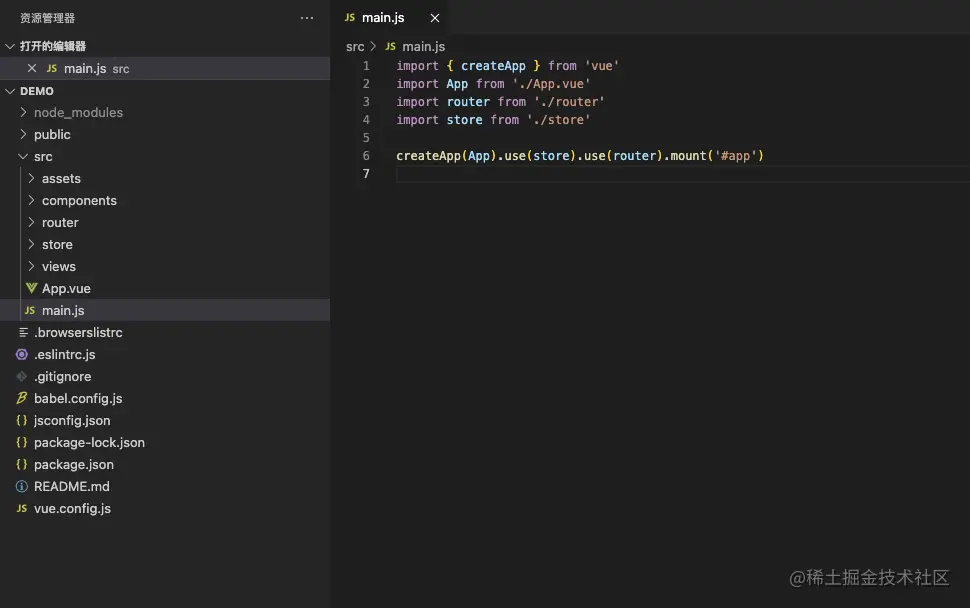Screen dimensions: 970x608
Task: Select the views folder name
Action: tap(59, 267)
